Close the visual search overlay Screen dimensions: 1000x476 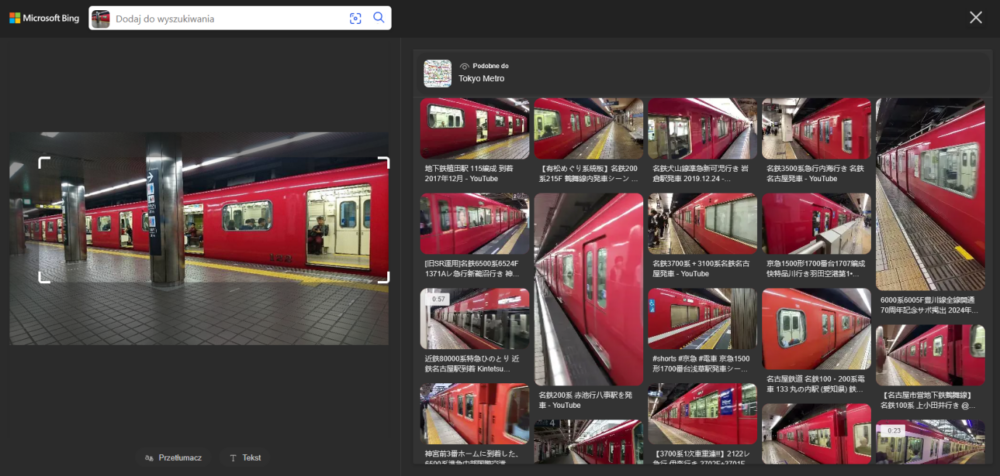pyautogui.click(x=976, y=17)
